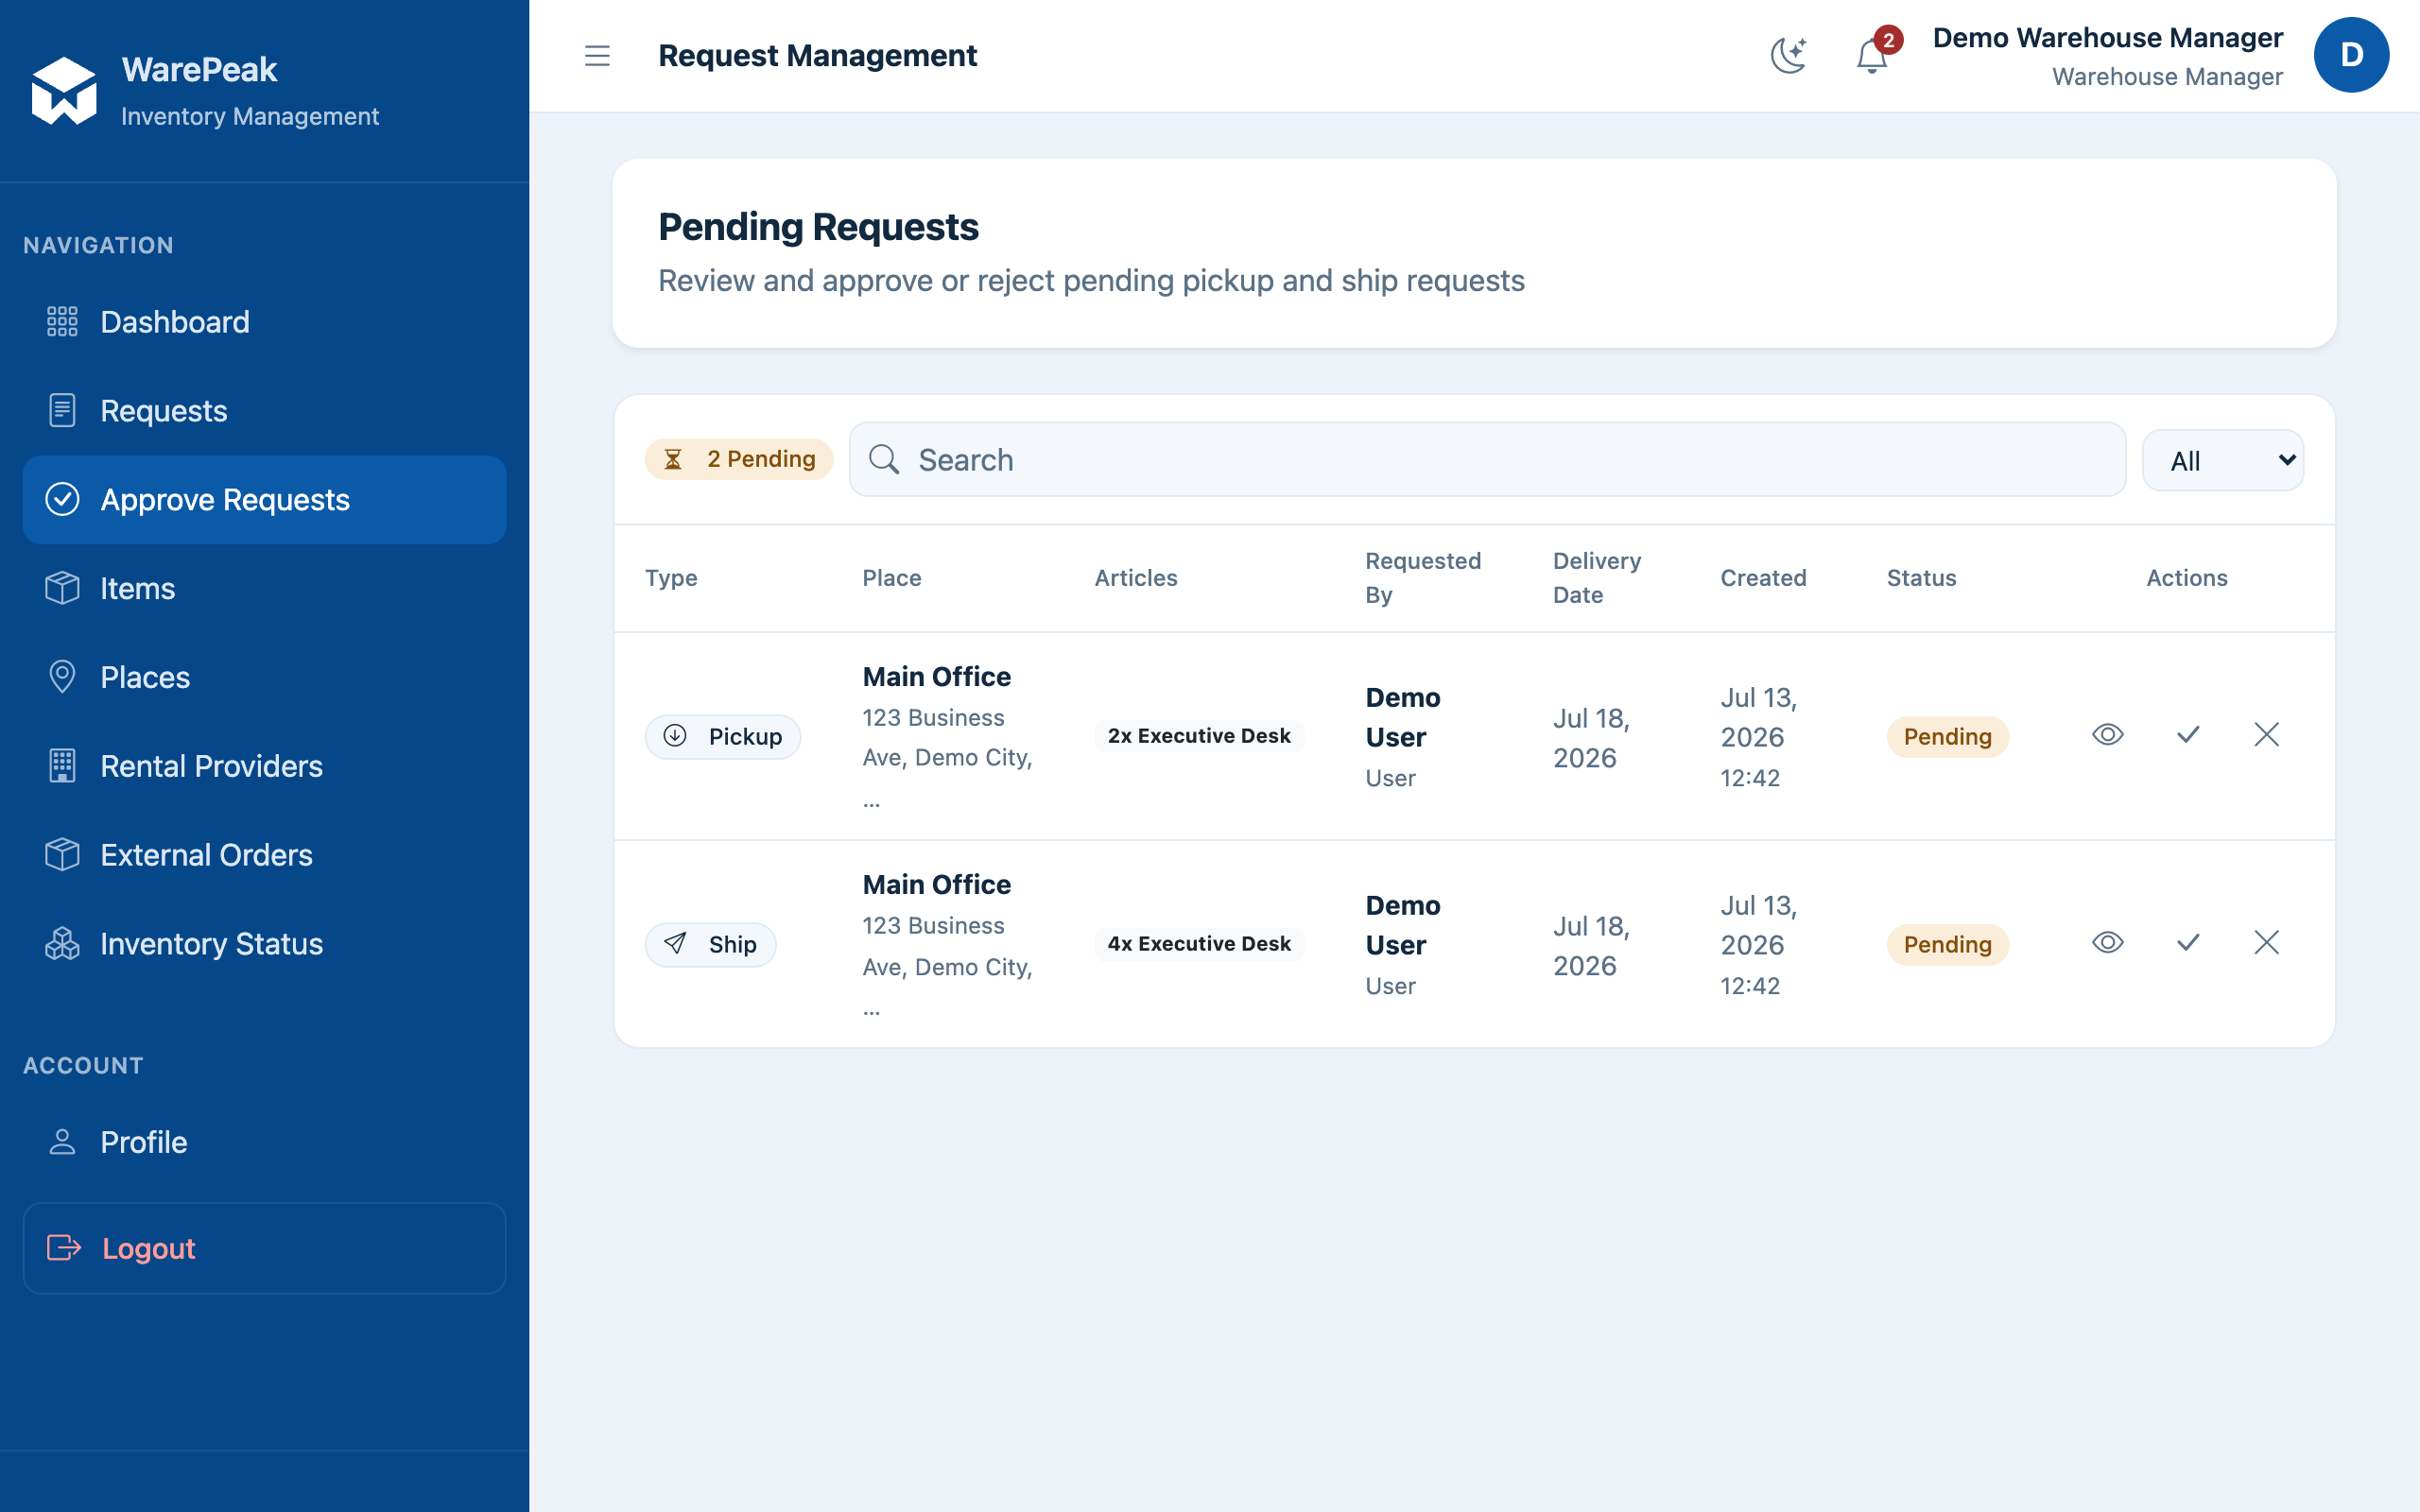View details of the Ship request
Screen dimensions: 2420x1512
(x=2108, y=943)
